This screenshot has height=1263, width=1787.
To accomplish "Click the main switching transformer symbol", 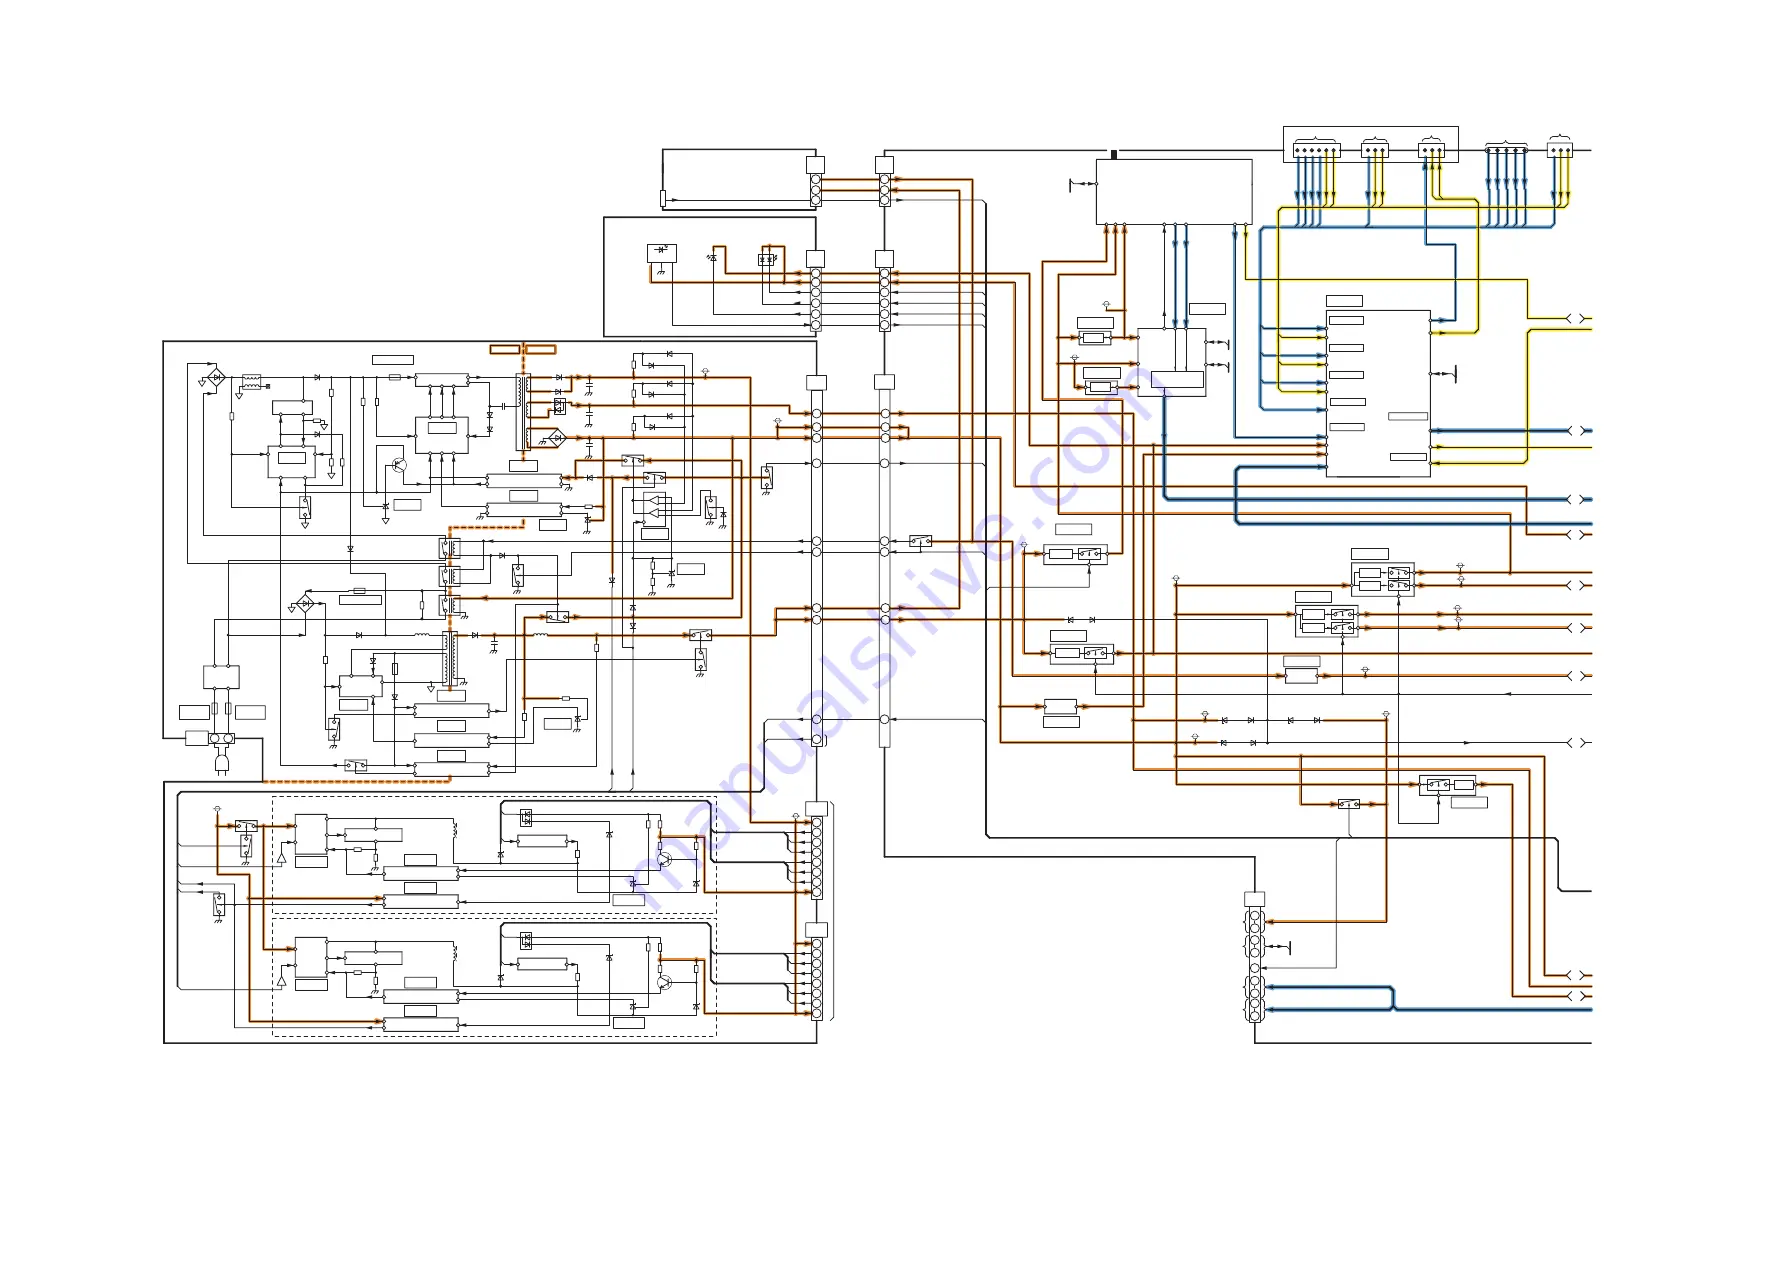I will [522, 412].
